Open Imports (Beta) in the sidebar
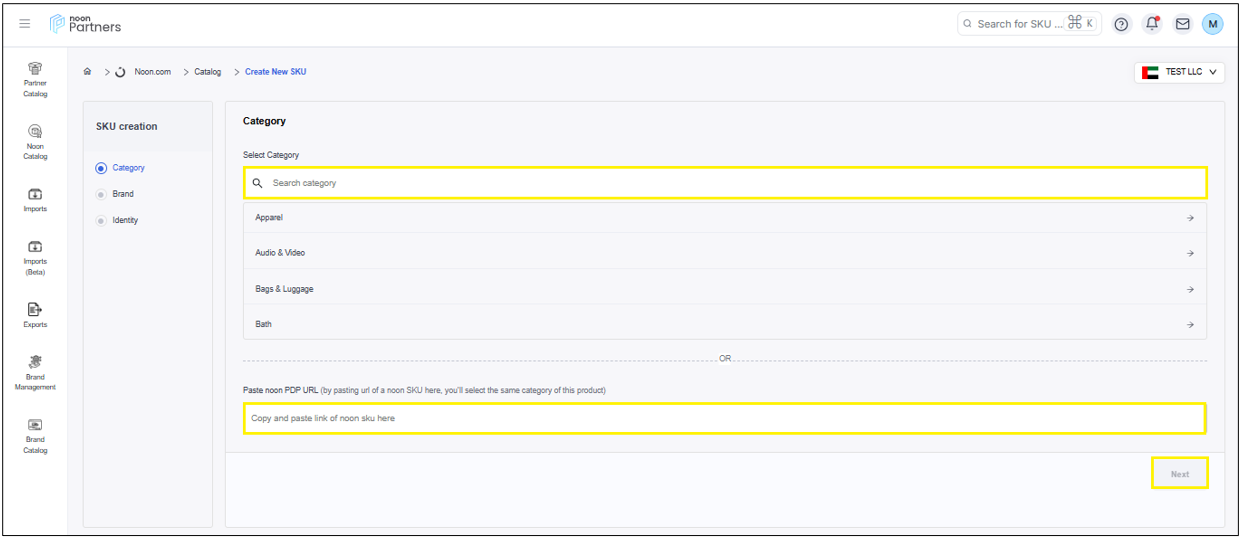The width and height of the screenshot is (1241, 539). pos(35,258)
